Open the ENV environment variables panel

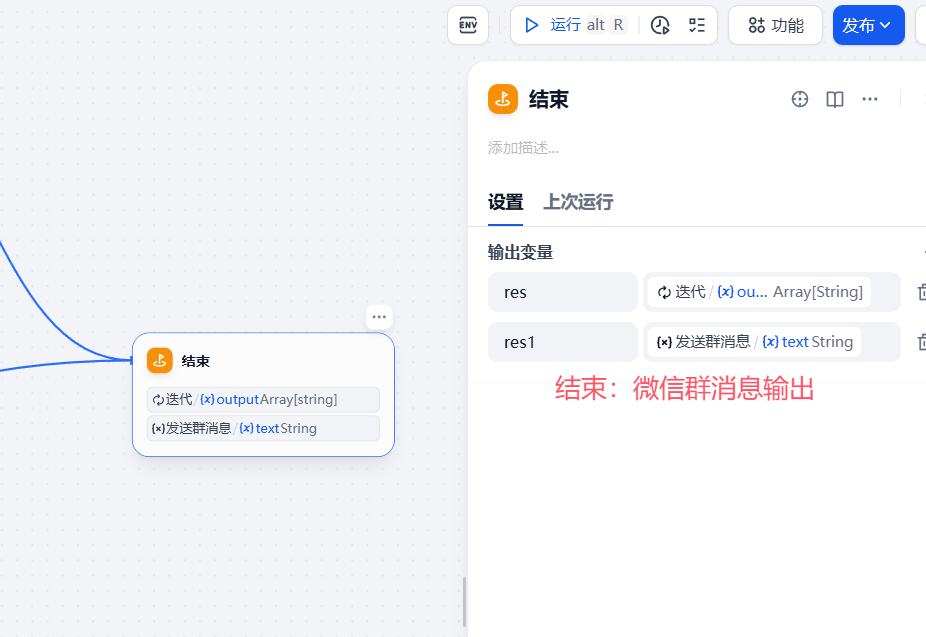[x=467, y=25]
